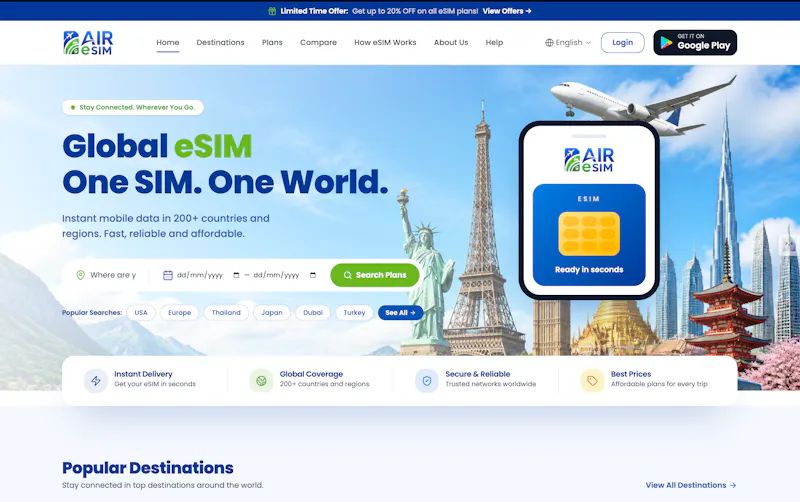Click the 'Popular Searches:' label
Viewport: 800px width, 502px height.
click(x=92, y=313)
